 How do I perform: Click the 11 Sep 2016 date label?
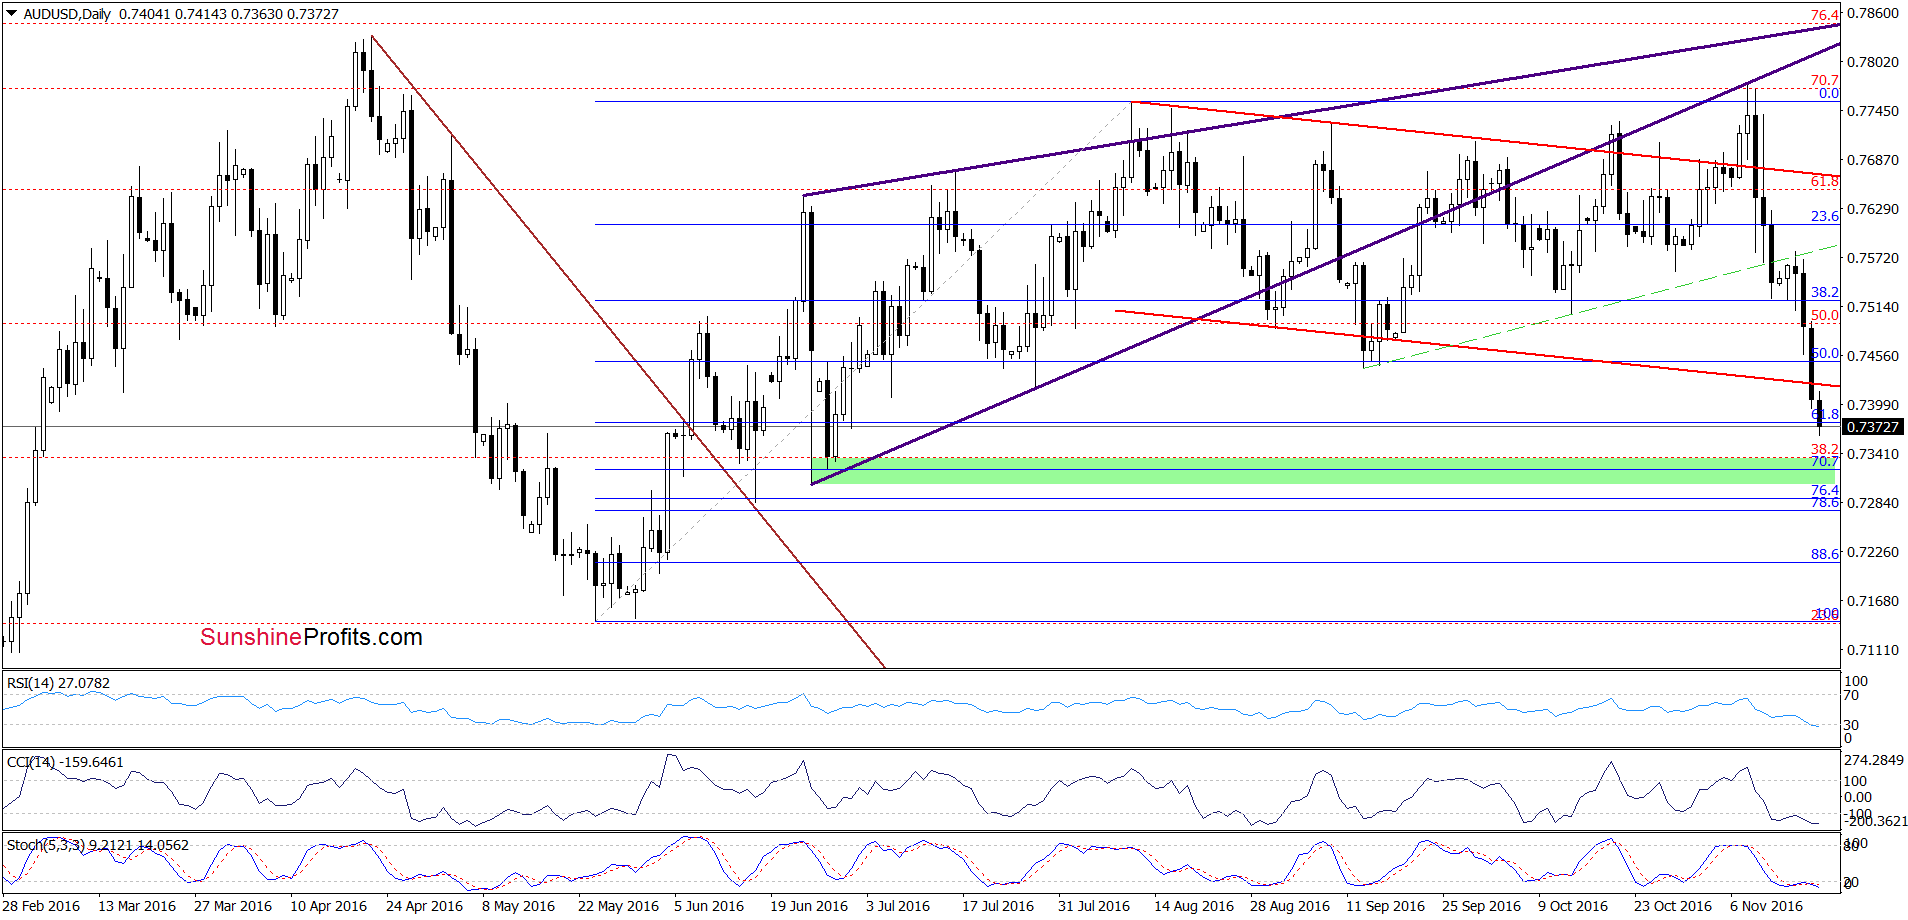[x=1386, y=906]
